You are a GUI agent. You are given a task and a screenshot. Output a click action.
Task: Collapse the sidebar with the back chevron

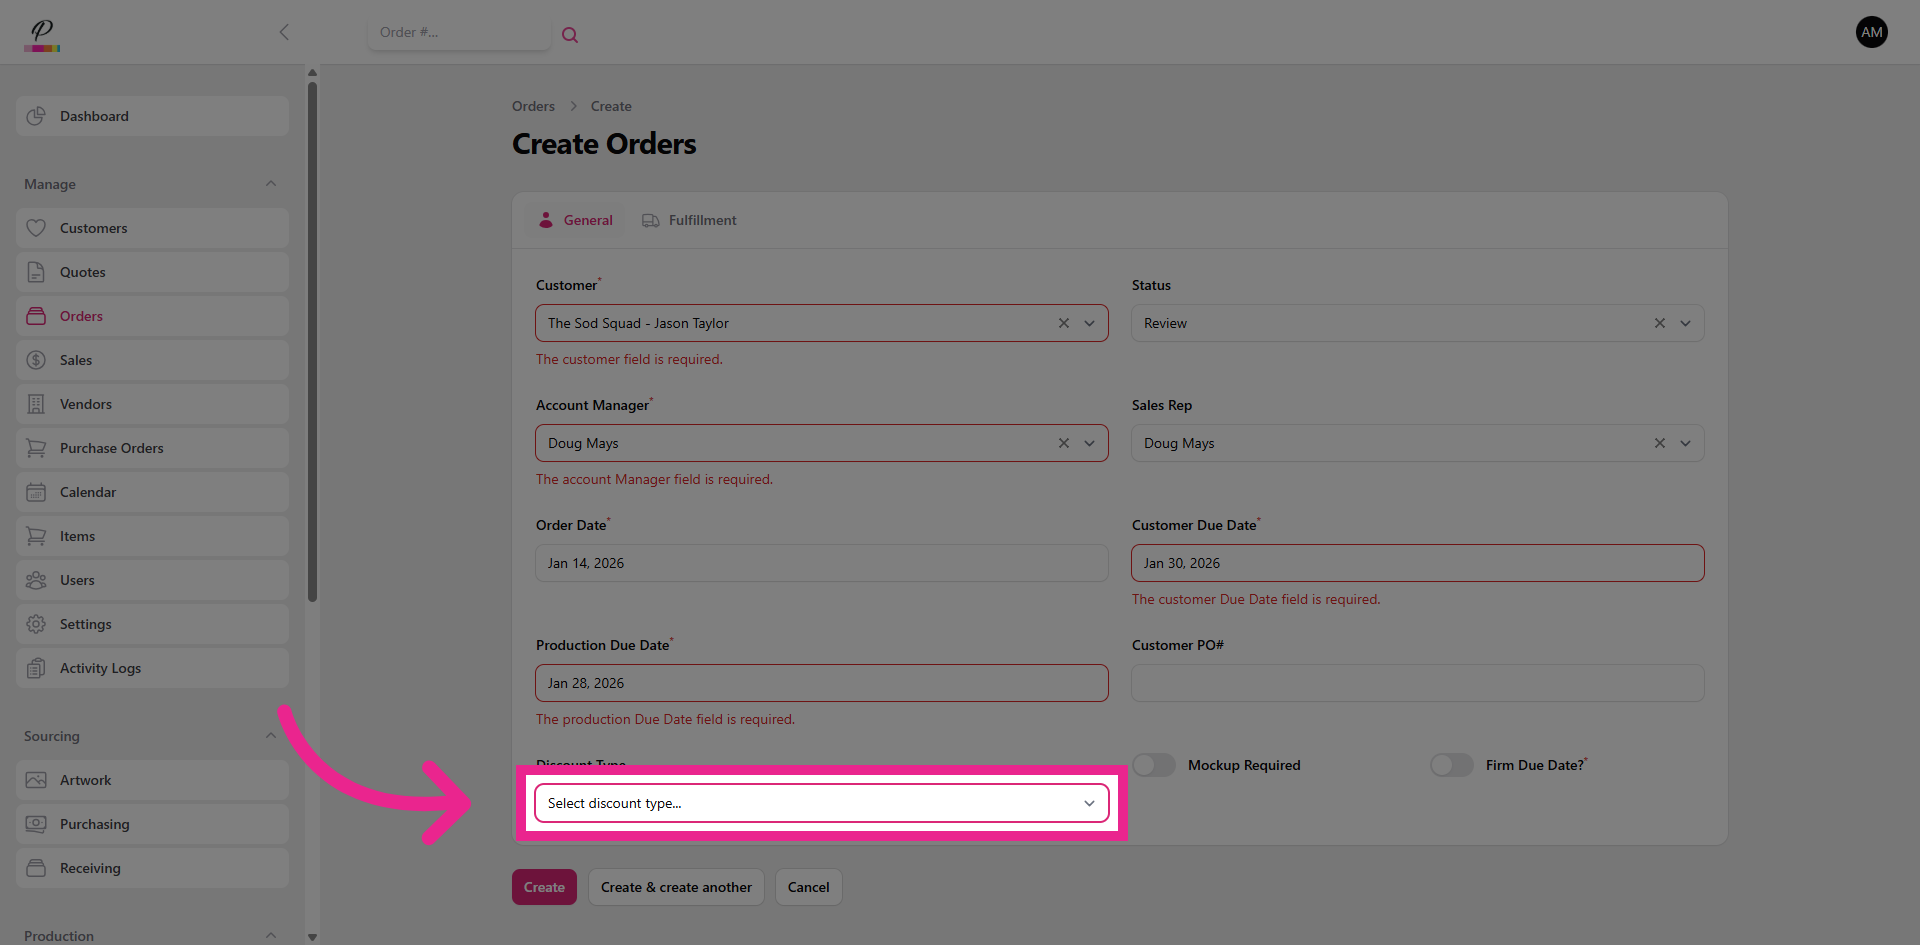click(x=284, y=32)
